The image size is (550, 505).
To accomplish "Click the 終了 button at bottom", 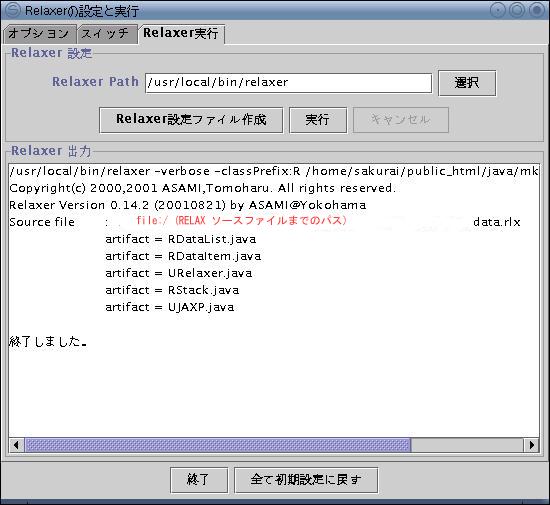I will (x=199, y=480).
